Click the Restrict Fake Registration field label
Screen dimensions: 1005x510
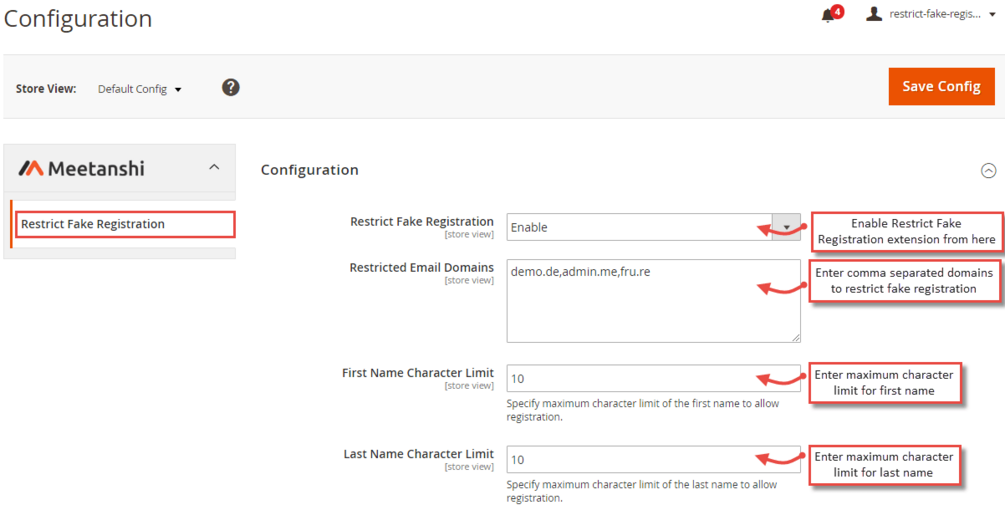coord(422,222)
